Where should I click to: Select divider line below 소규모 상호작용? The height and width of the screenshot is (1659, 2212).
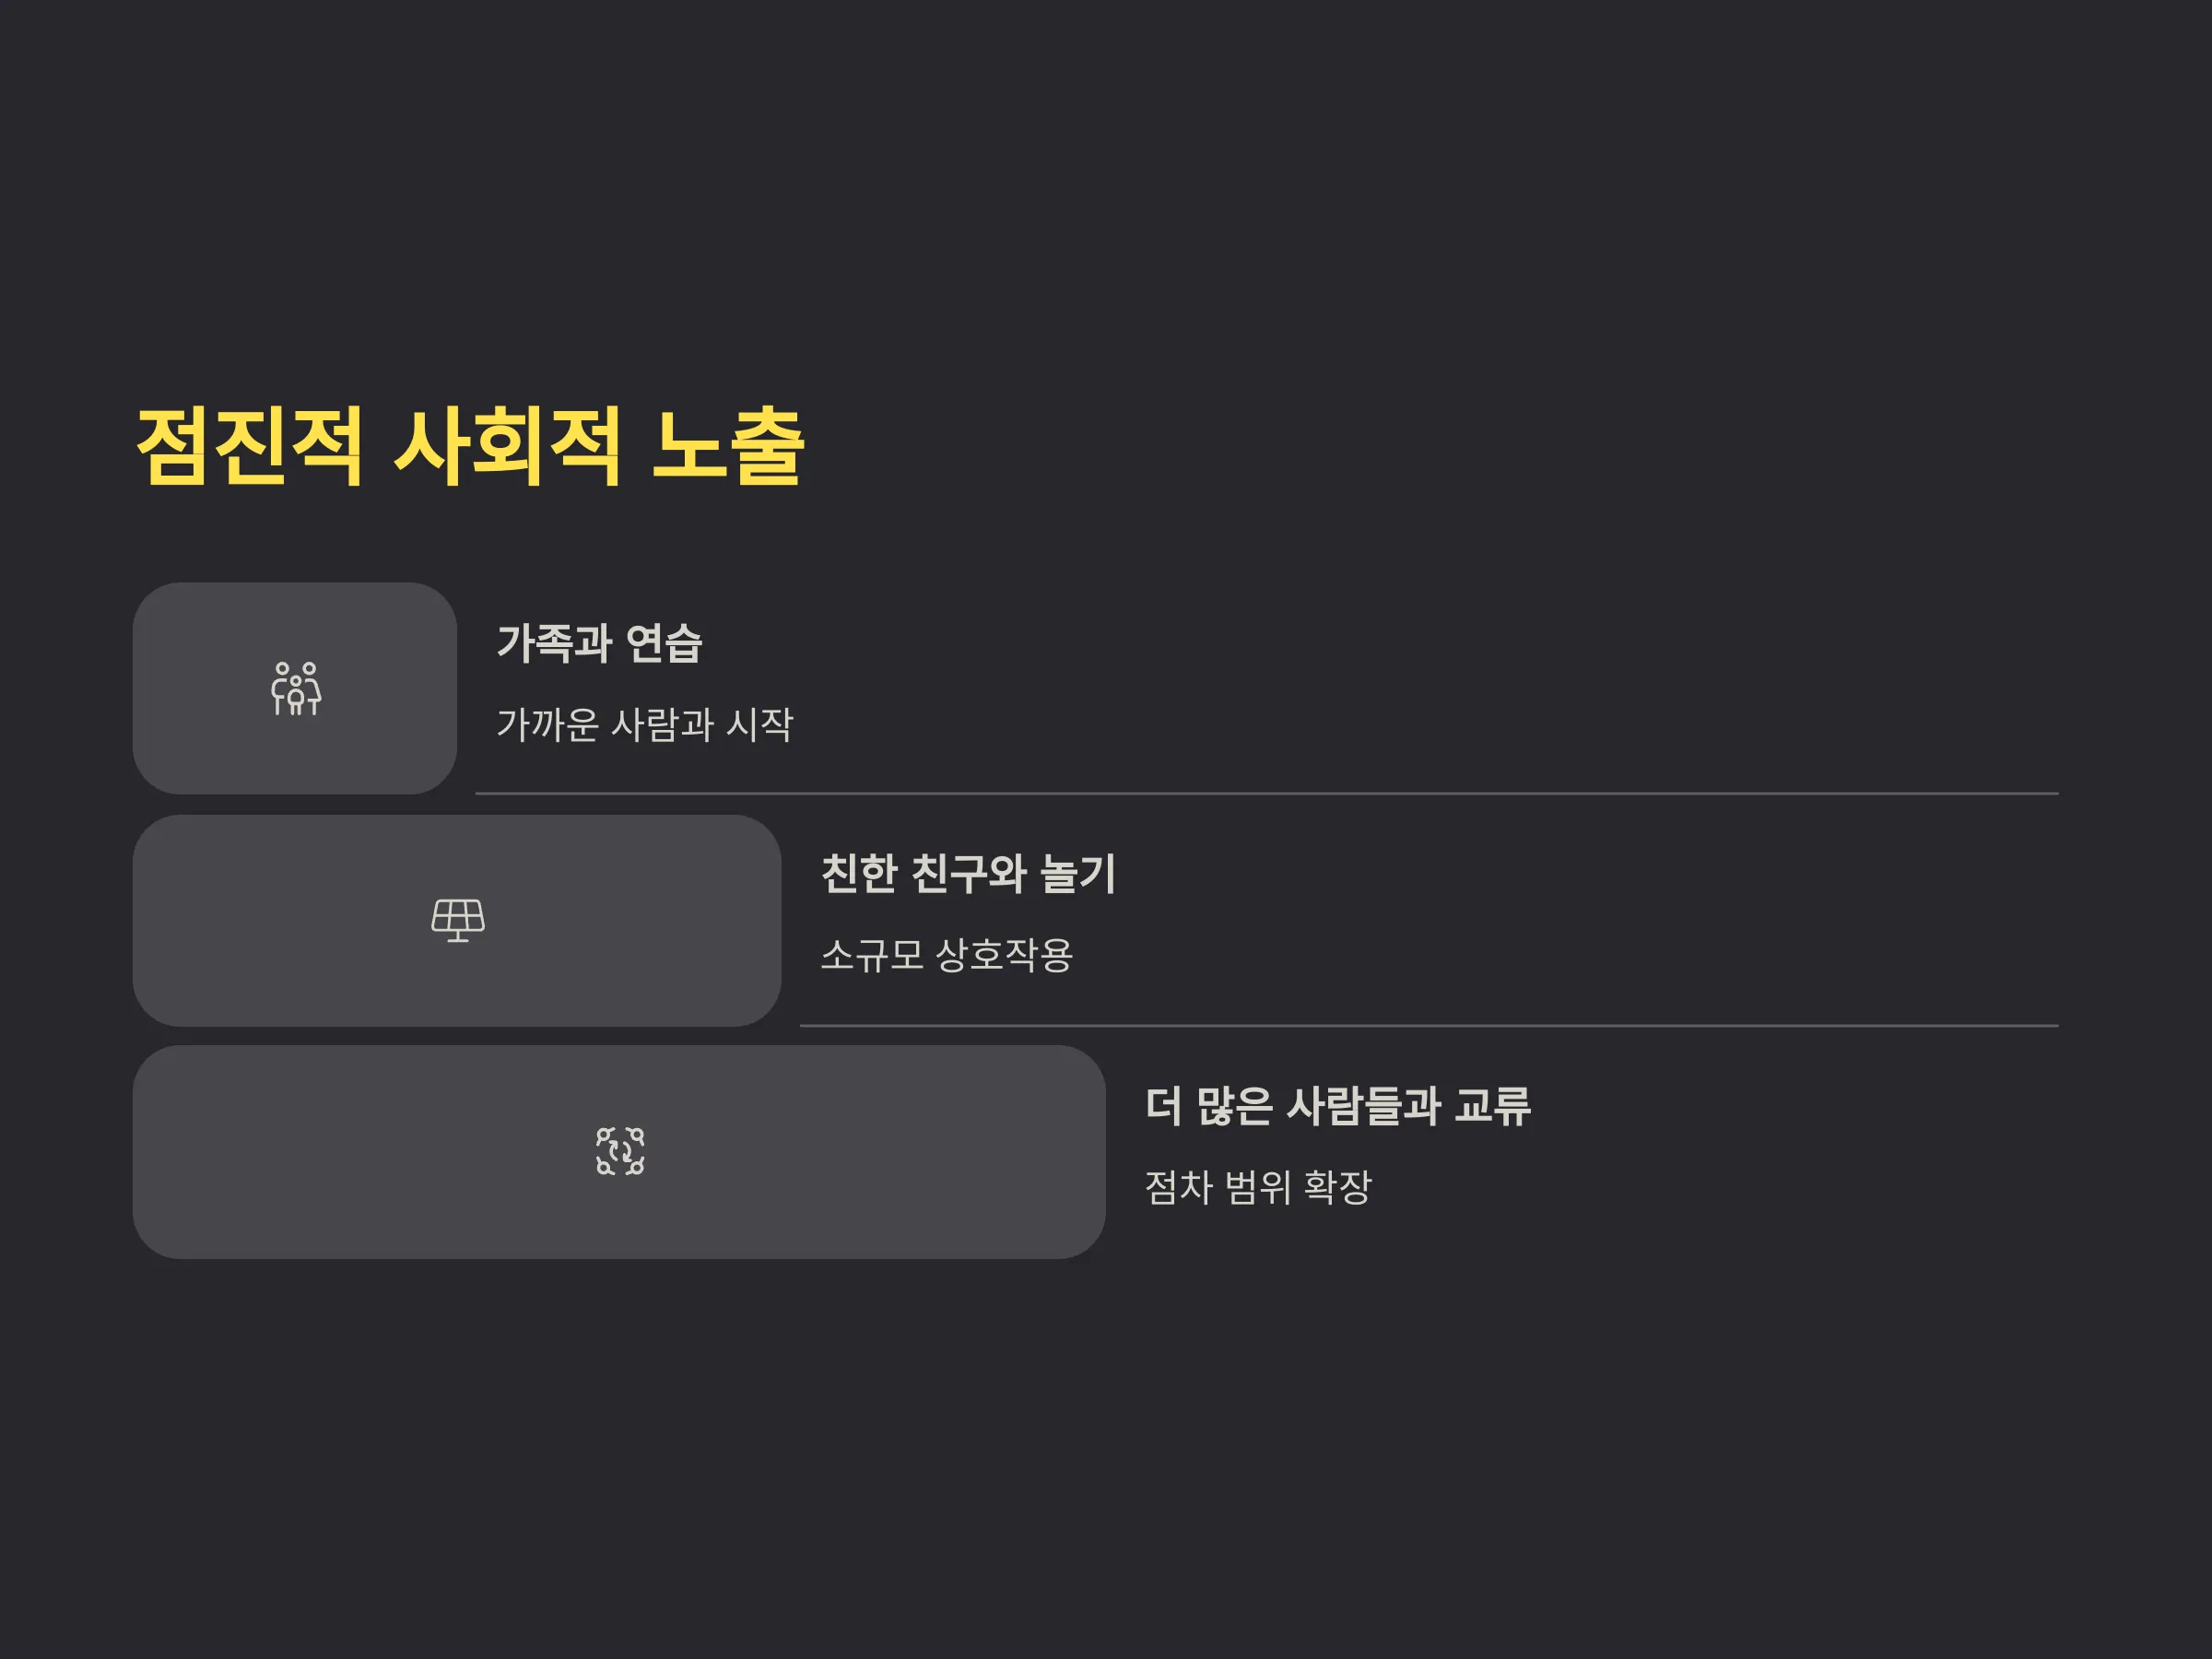tap(1429, 1026)
